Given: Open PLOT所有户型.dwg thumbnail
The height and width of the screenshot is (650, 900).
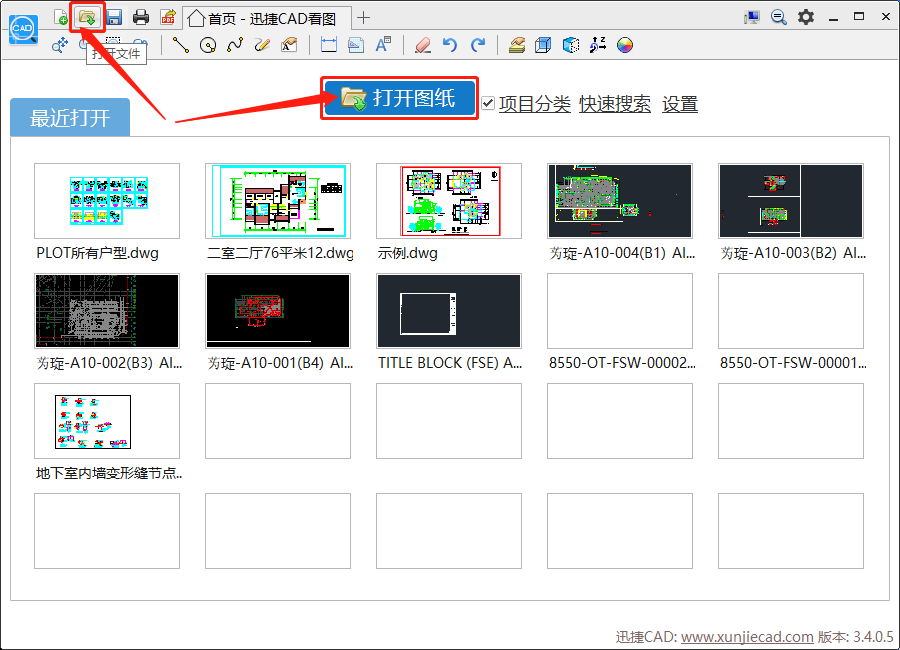Looking at the screenshot, I should pos(107,201).
